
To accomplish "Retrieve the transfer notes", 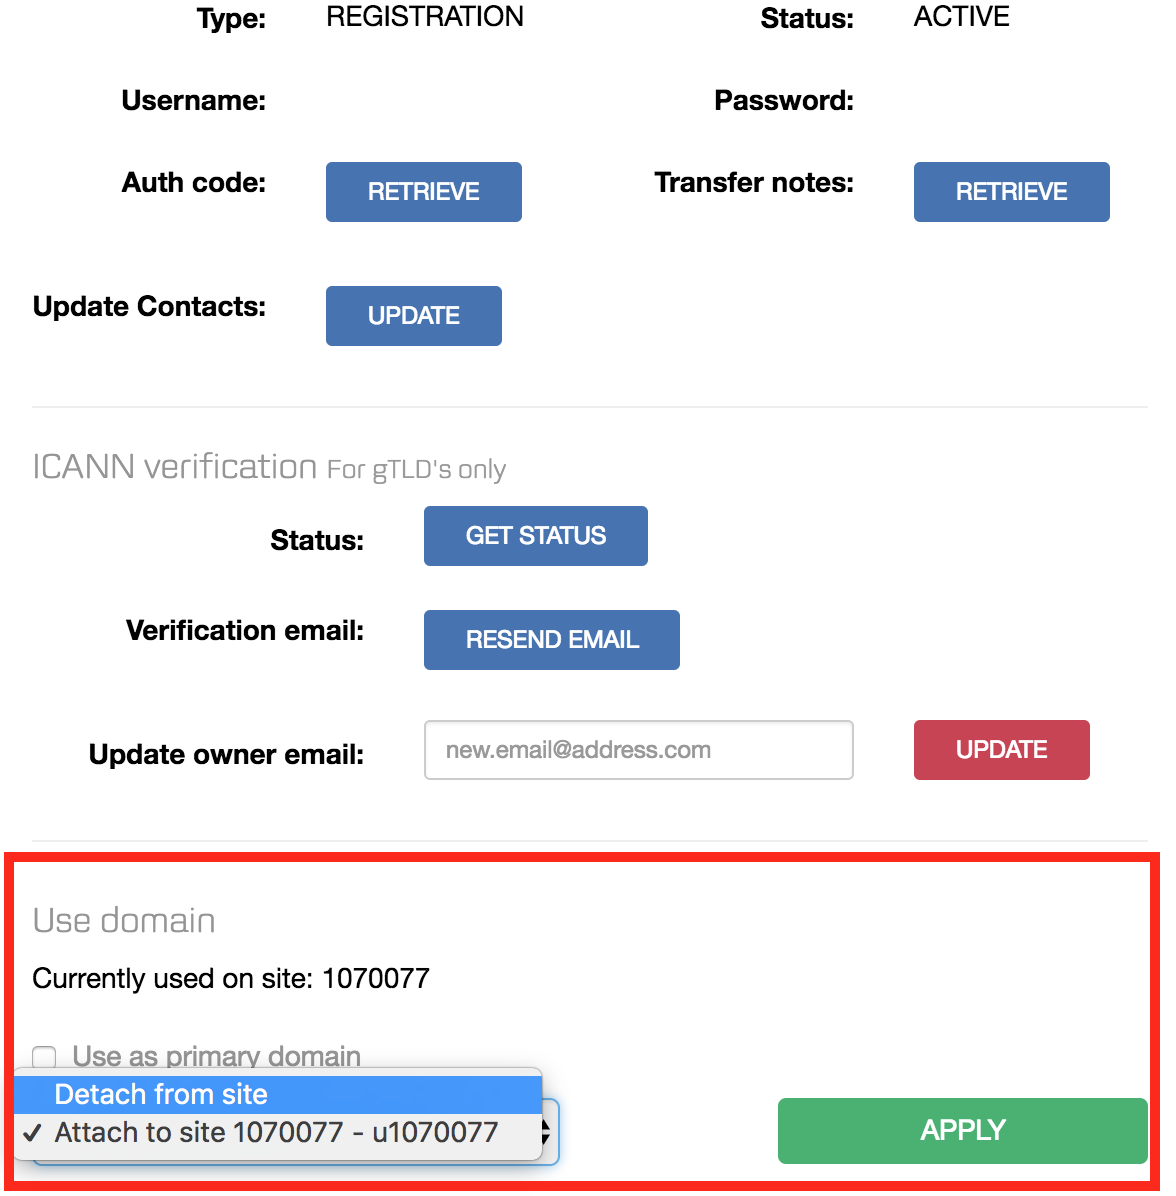I will 1011,192.
